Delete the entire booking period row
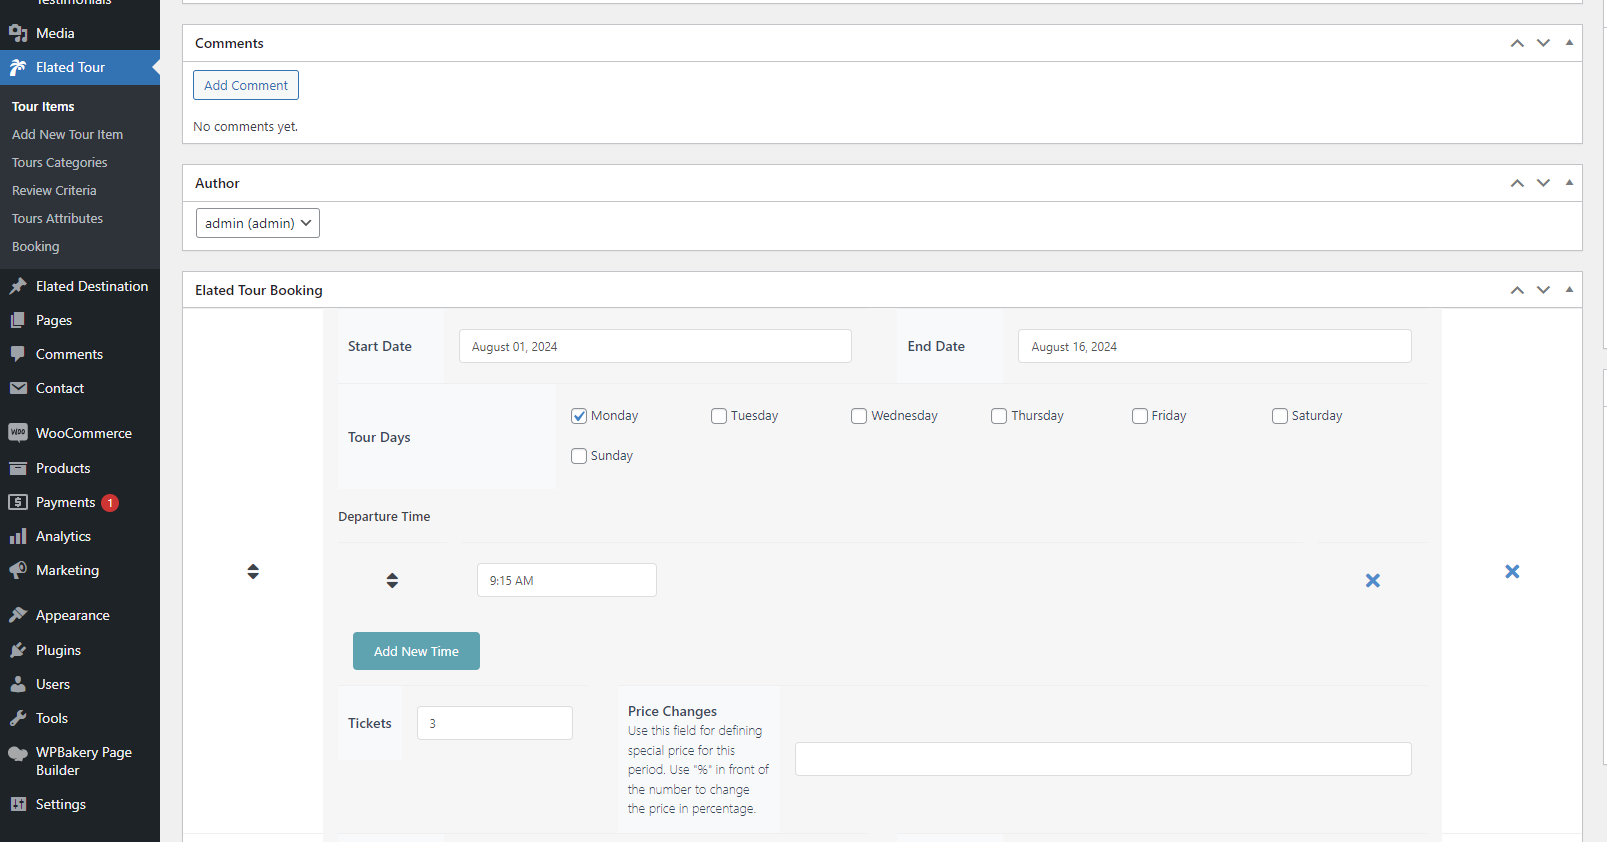Screen dimensions: 1607x842 pyautogui.click(x=1512, y=571)
